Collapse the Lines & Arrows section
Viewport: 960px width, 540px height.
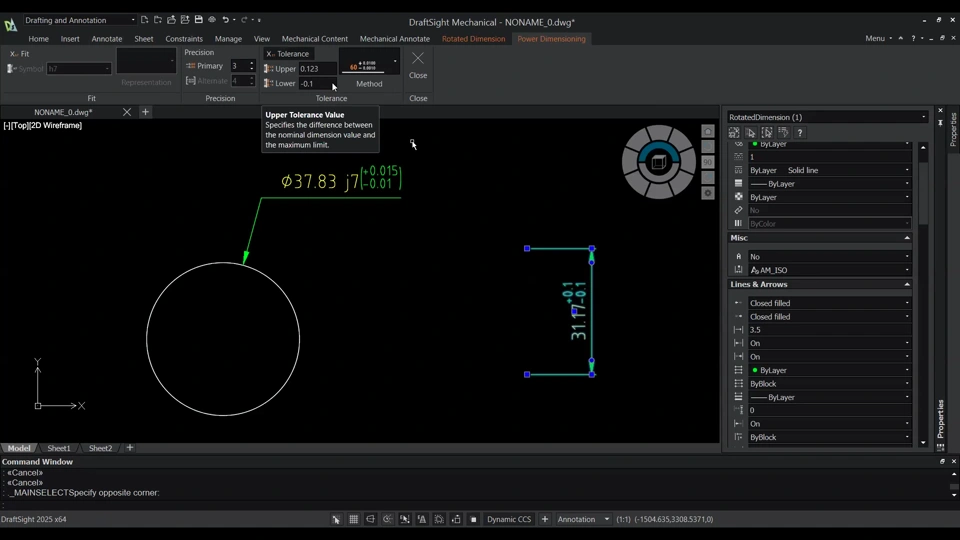coord(907,284)
